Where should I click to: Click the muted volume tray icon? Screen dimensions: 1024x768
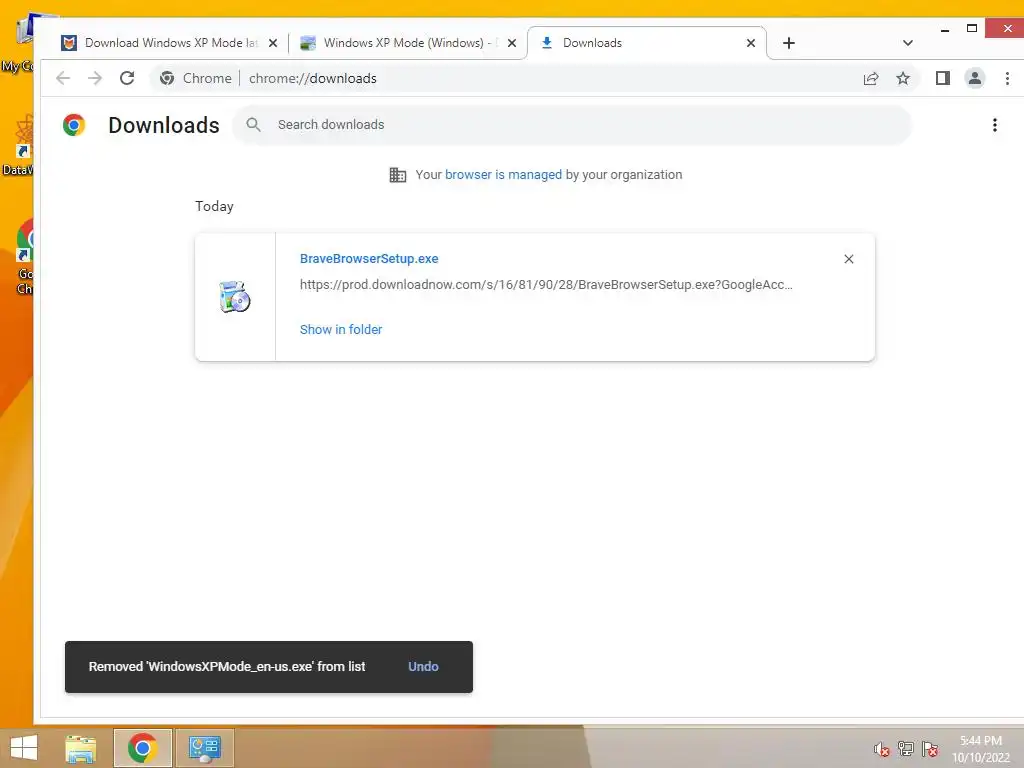882,749
